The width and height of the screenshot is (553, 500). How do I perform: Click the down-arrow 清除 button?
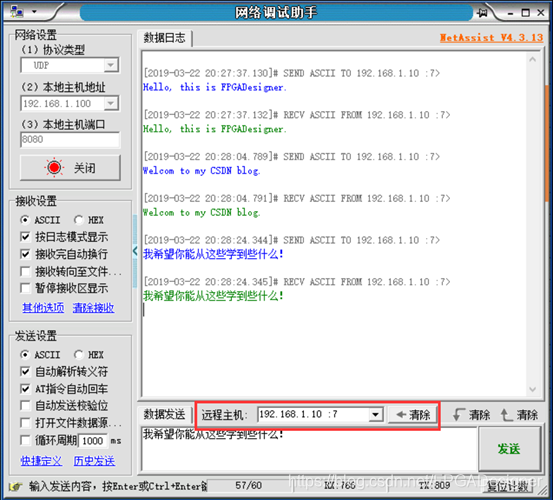[472, 415]
